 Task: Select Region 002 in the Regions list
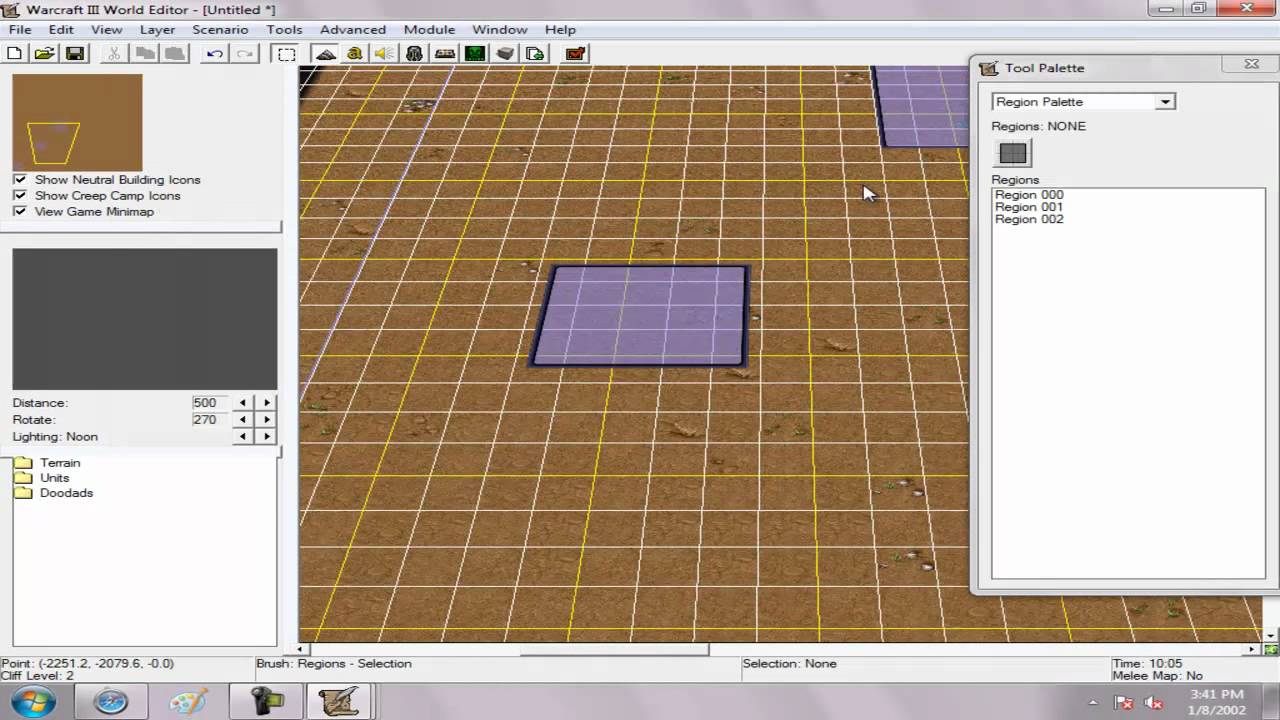point(1029,219)
